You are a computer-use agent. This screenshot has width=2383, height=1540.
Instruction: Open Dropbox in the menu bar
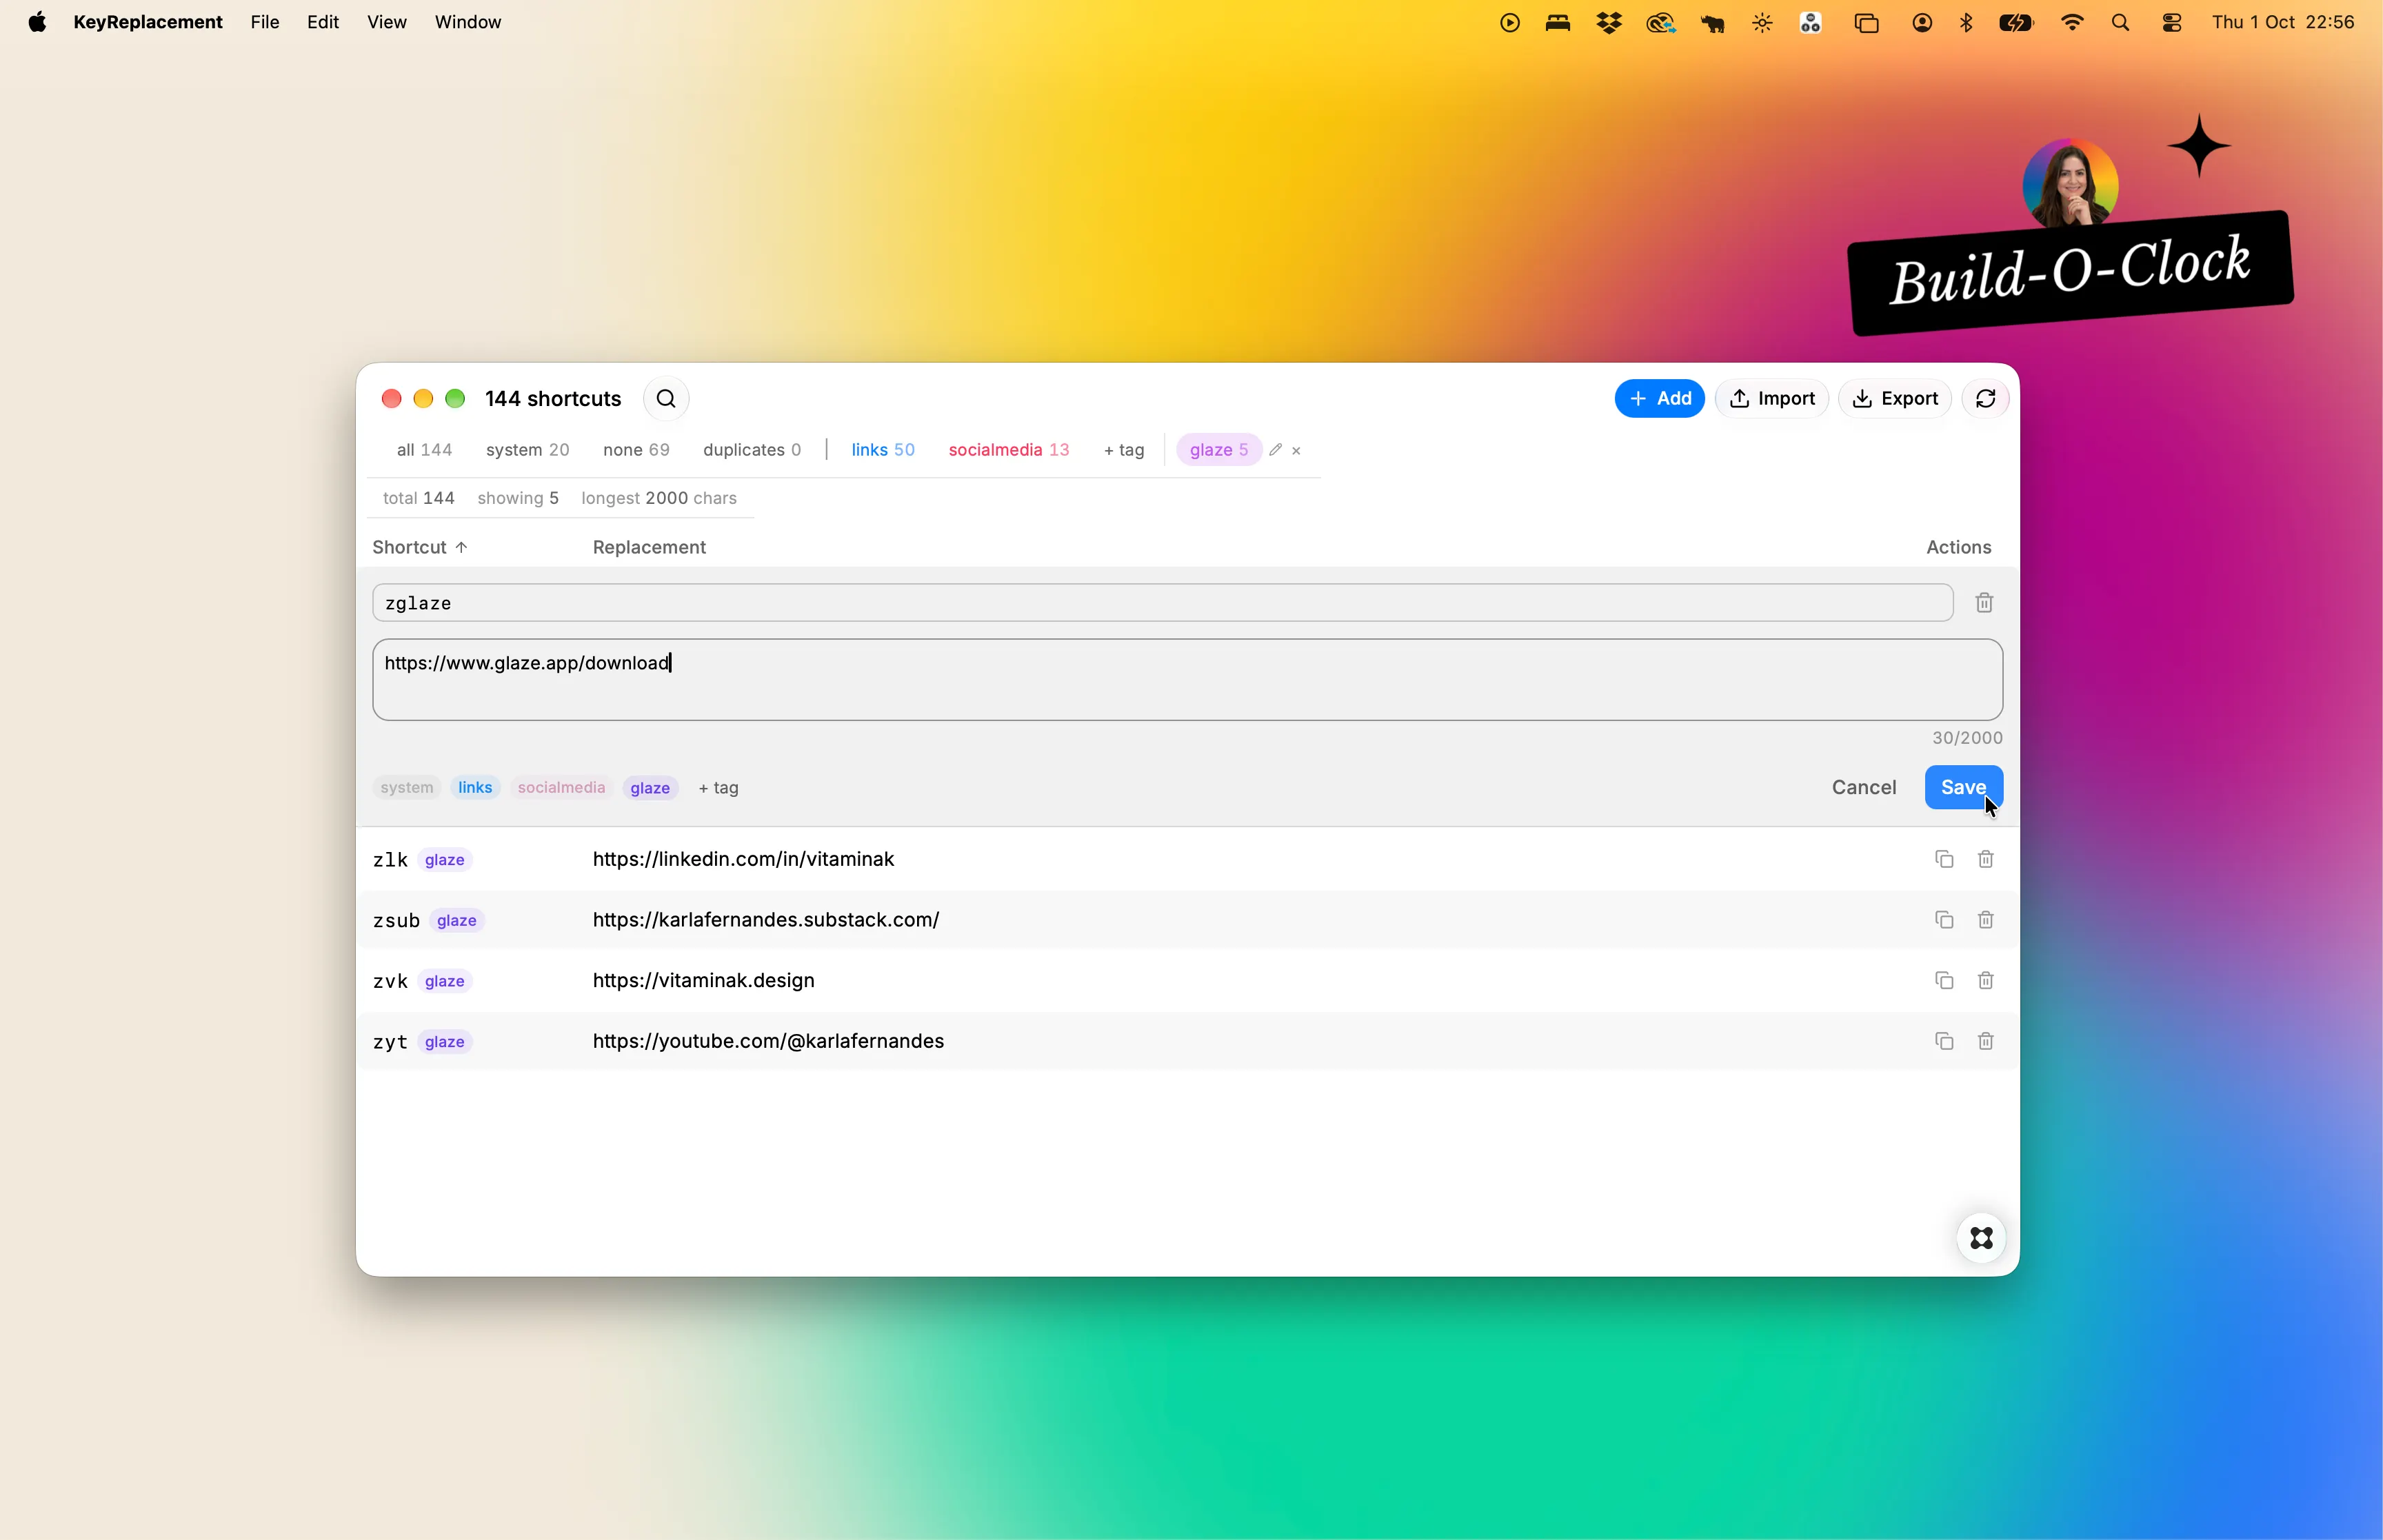point(1608,22)
